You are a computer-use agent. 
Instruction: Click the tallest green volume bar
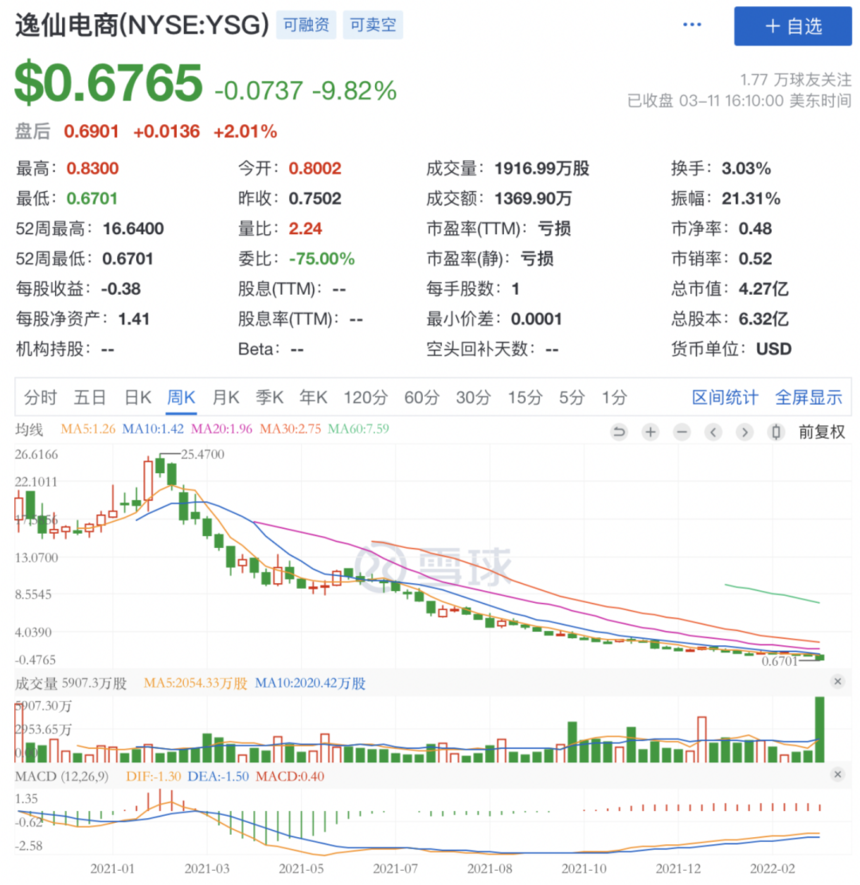pyautogui.click(x=820, y=729)
